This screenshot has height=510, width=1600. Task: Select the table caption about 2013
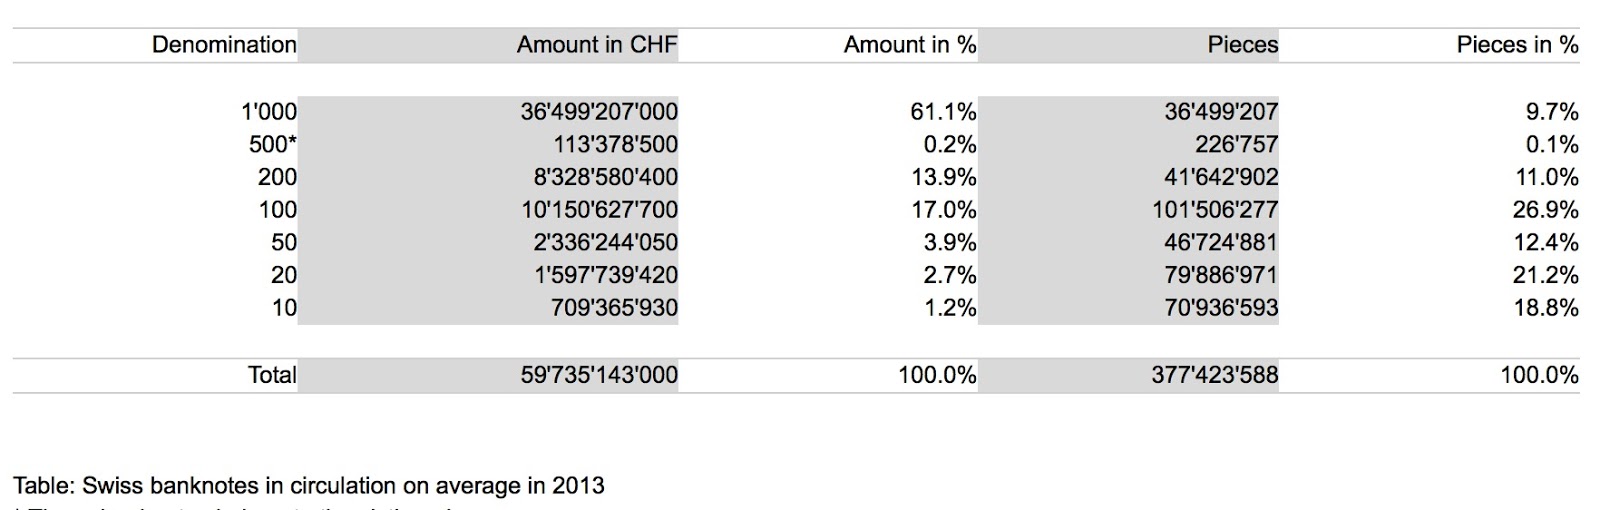[x=309, y=486]
